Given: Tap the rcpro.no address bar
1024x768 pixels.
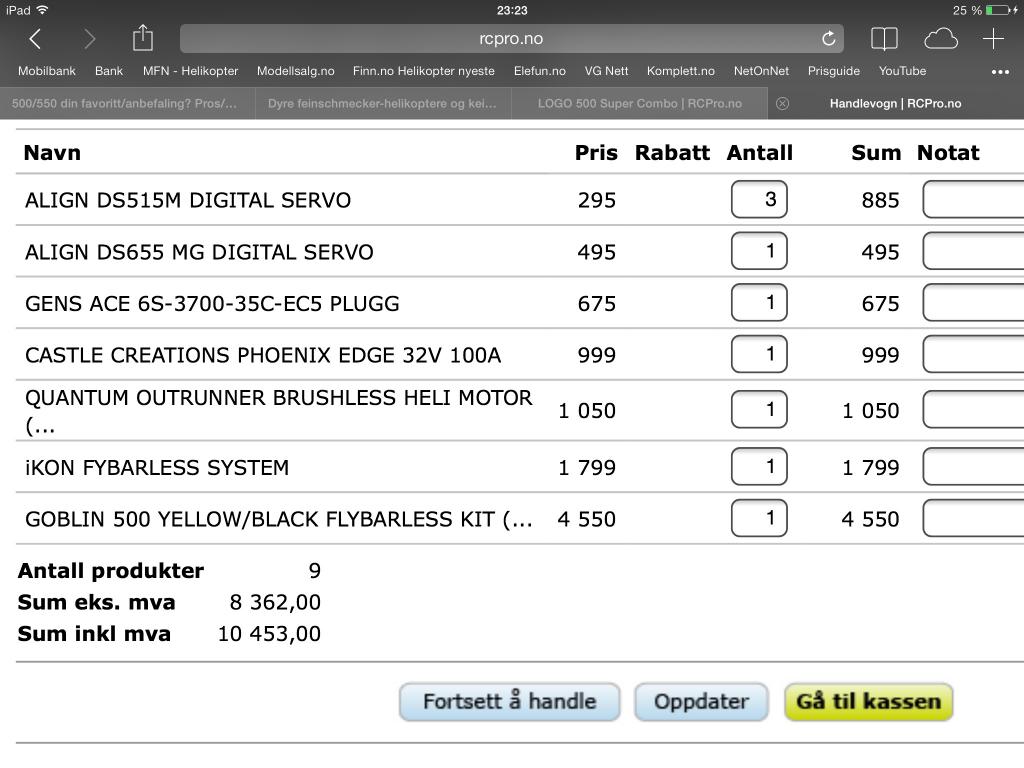Looking at the screenshot, I should [510, 39].
